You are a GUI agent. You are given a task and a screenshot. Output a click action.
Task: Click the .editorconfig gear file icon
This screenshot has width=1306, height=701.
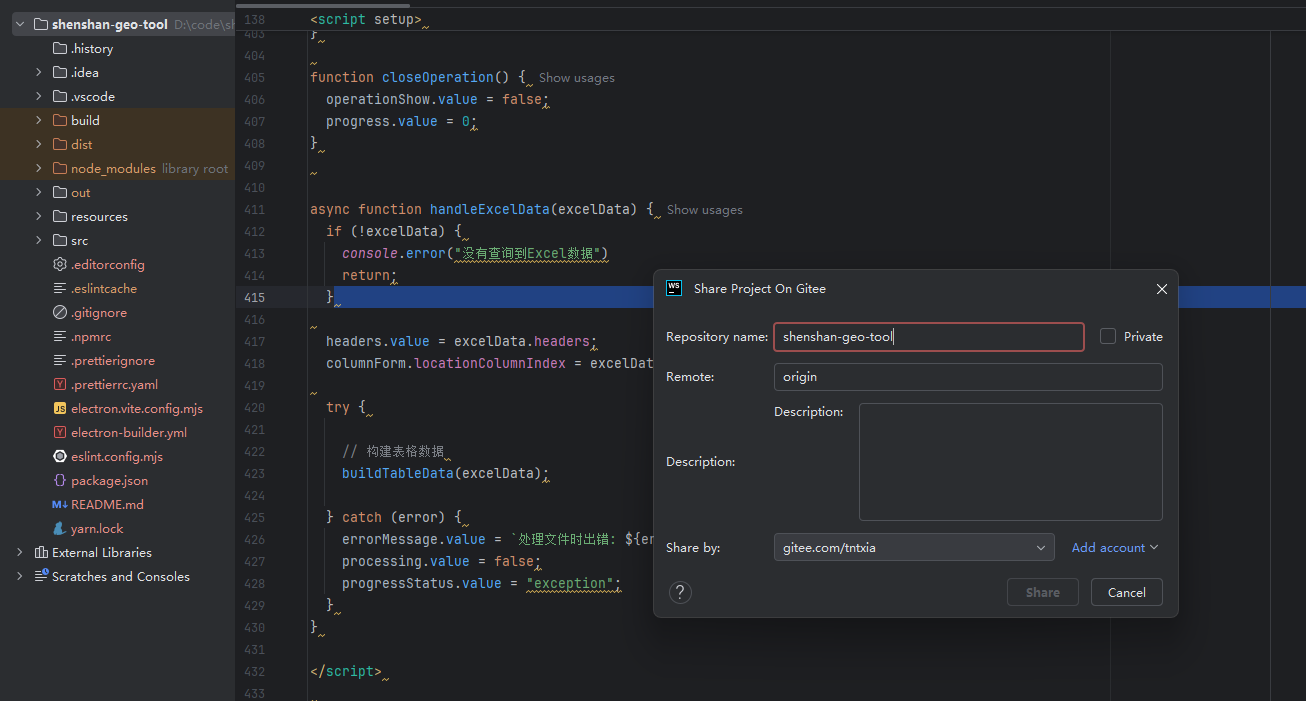(x=60, y=265)
